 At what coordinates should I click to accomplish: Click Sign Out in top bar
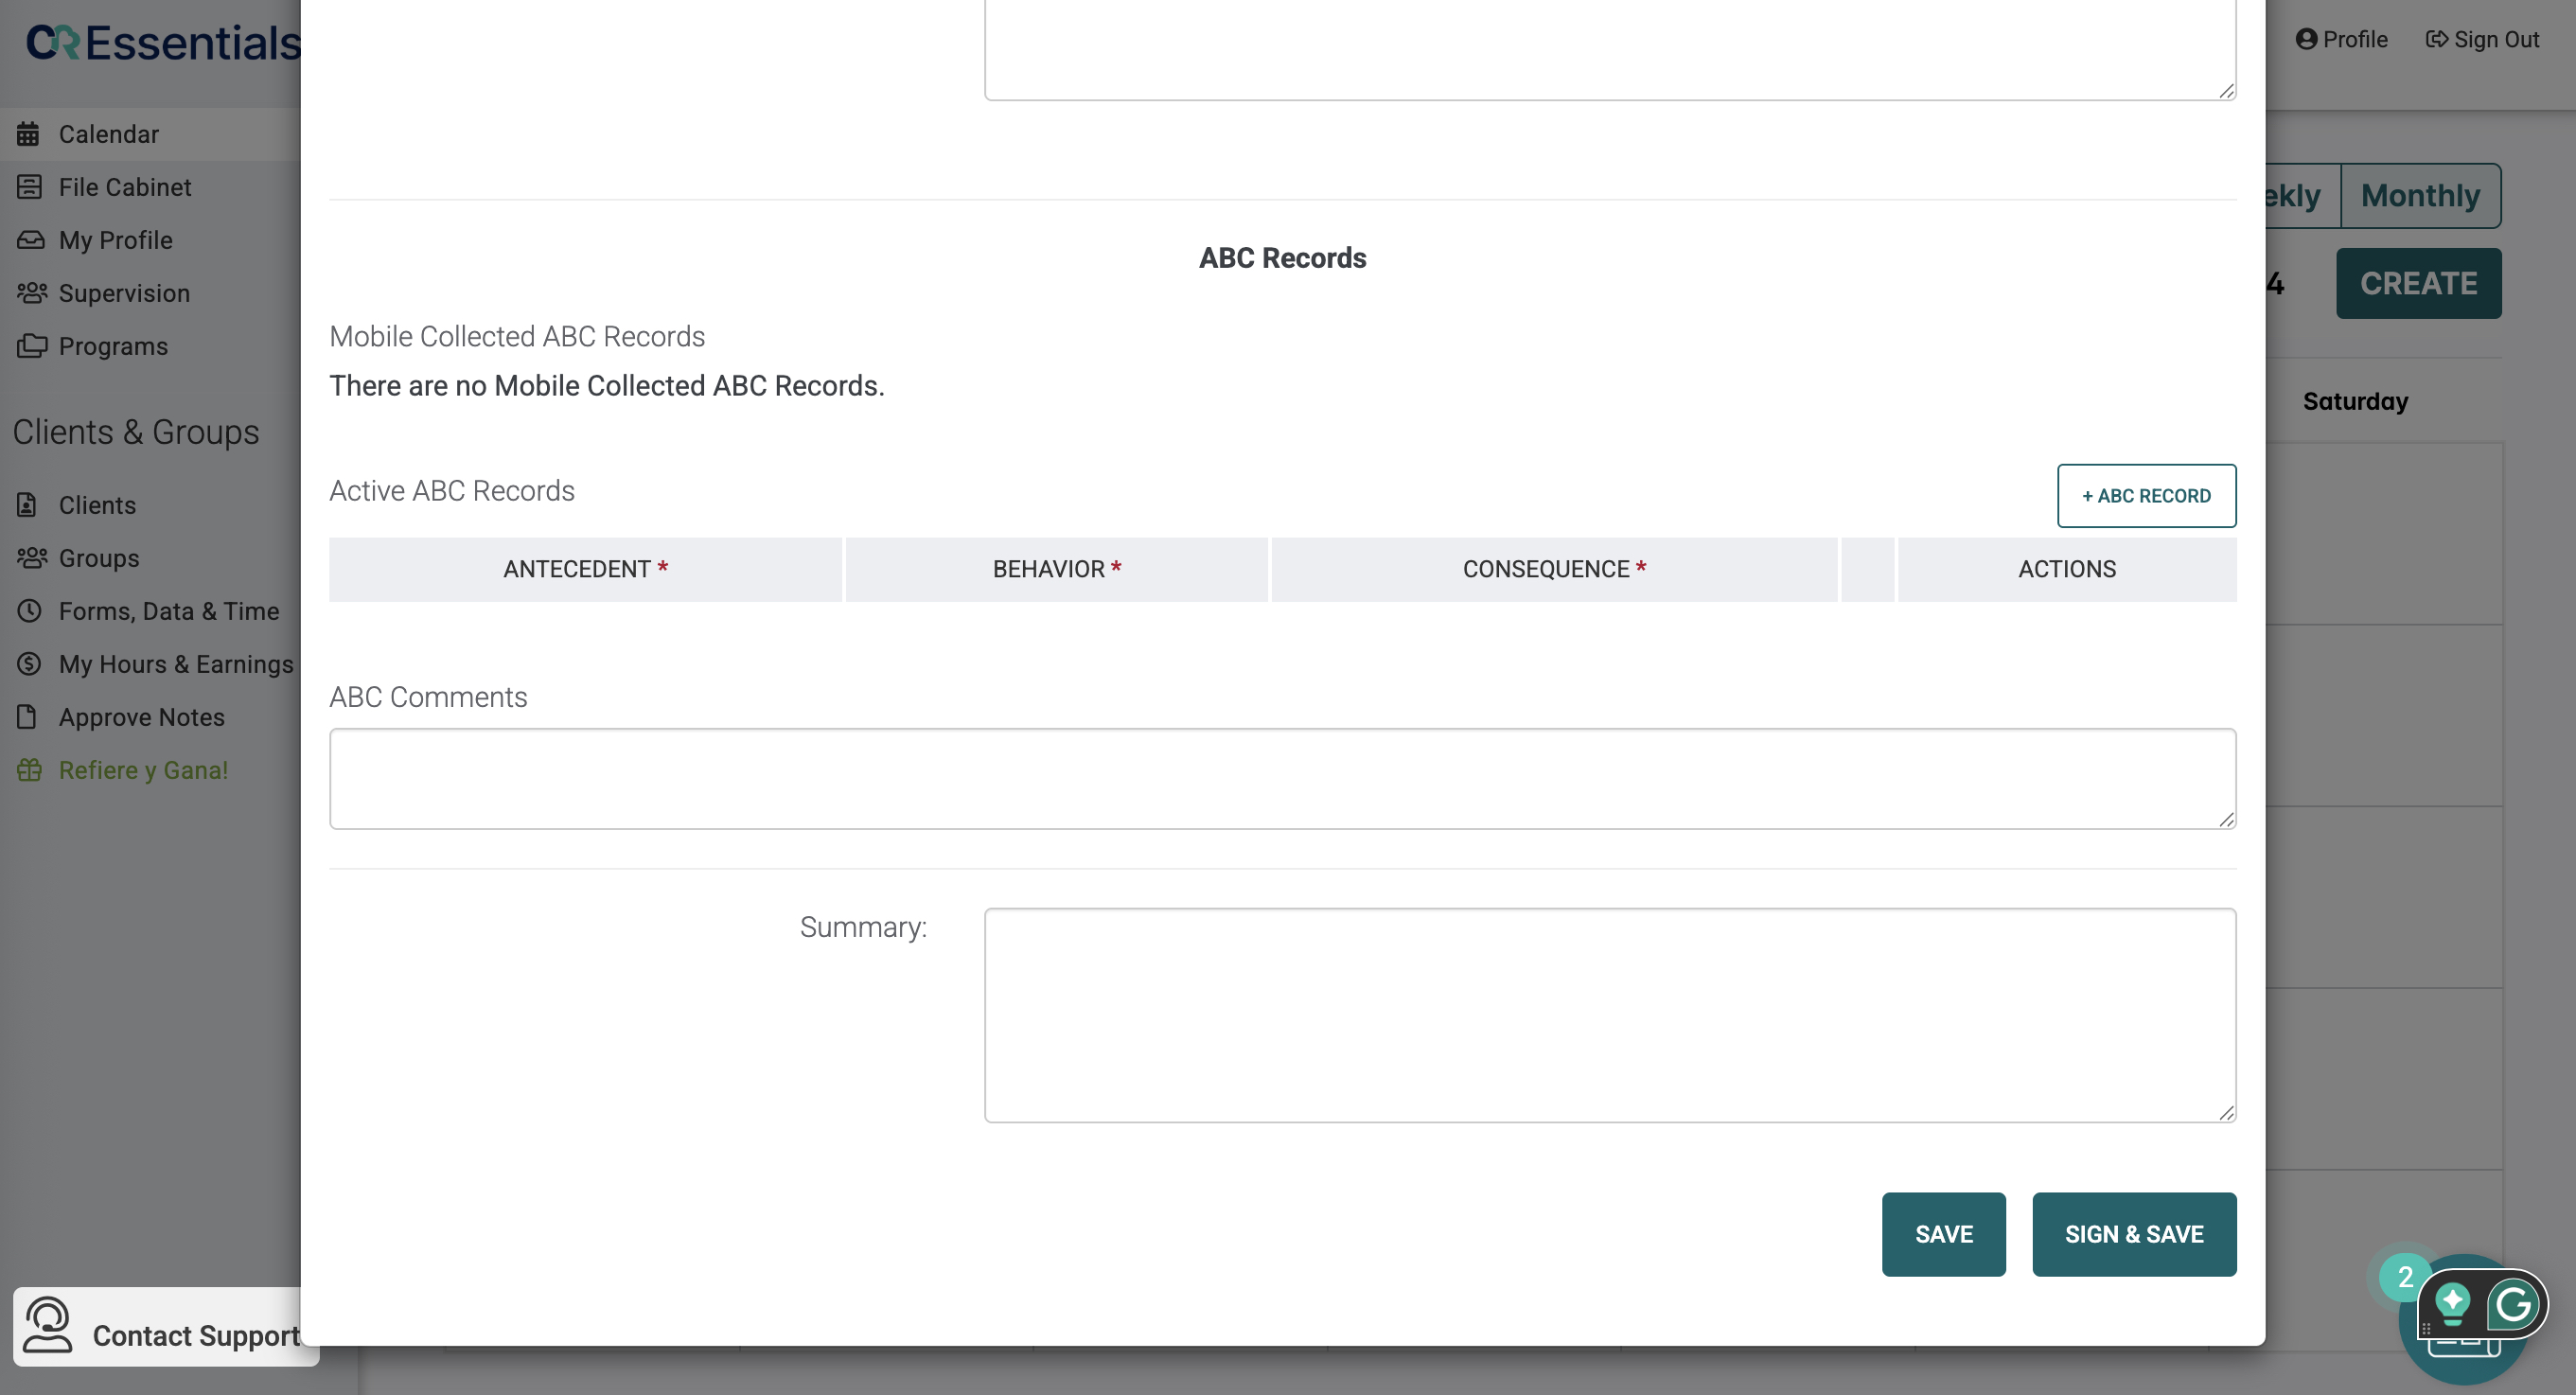pyautogui.click(x=2482, y=39)
